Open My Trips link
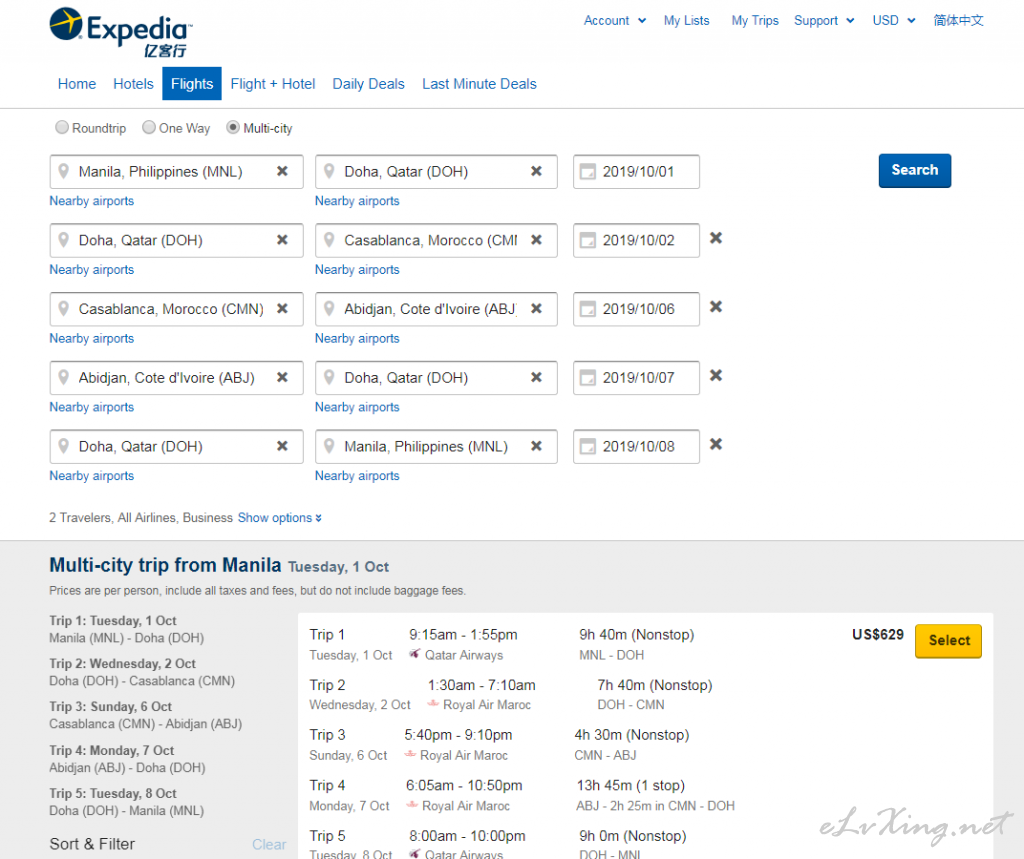 coord(755,20)
